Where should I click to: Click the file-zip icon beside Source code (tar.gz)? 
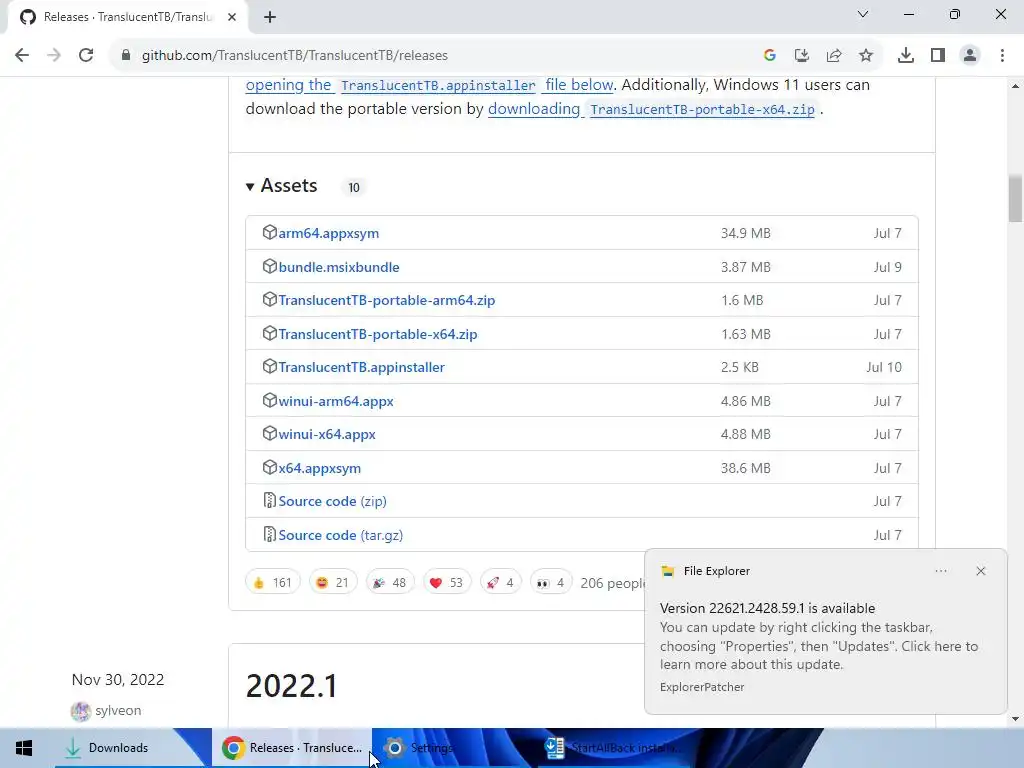(270, 534)
